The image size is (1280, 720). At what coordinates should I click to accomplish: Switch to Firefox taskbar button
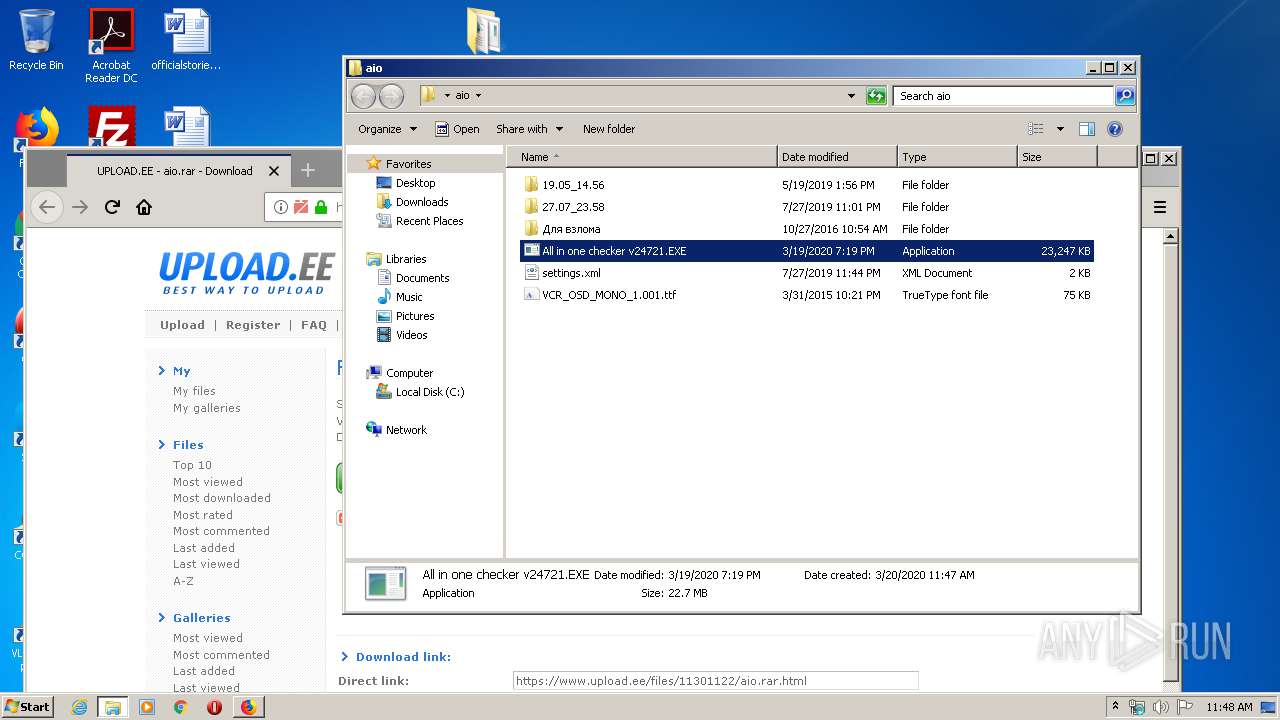pos(248,707)
